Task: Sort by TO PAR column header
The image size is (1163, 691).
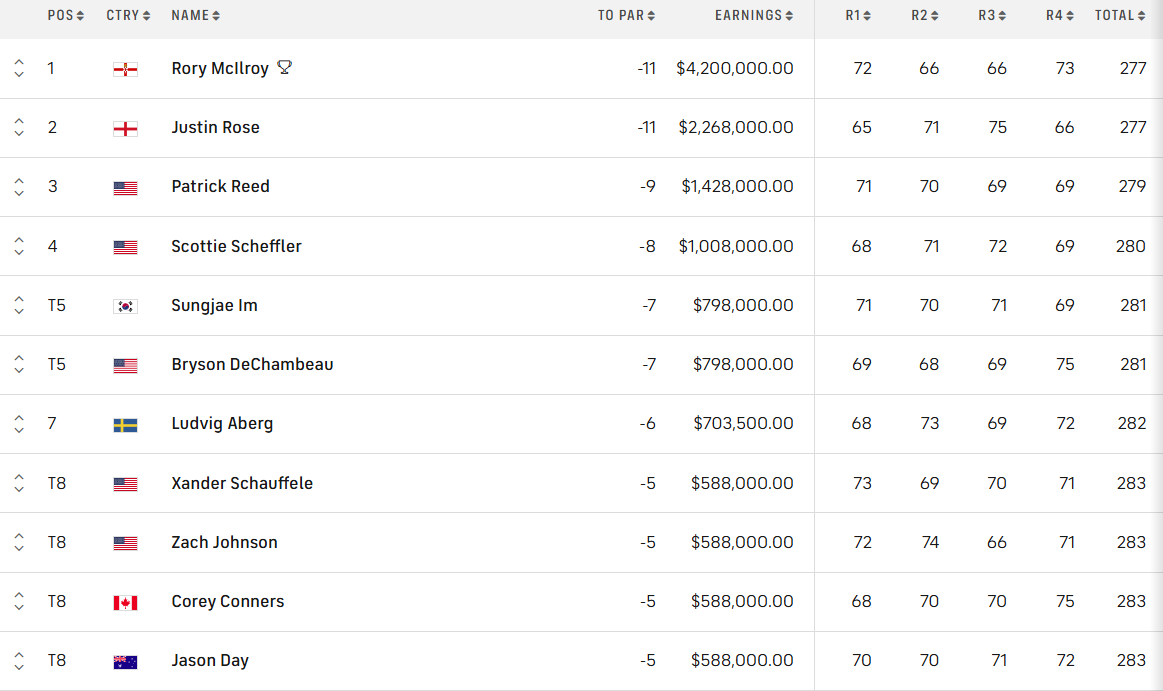Action: 626,15
